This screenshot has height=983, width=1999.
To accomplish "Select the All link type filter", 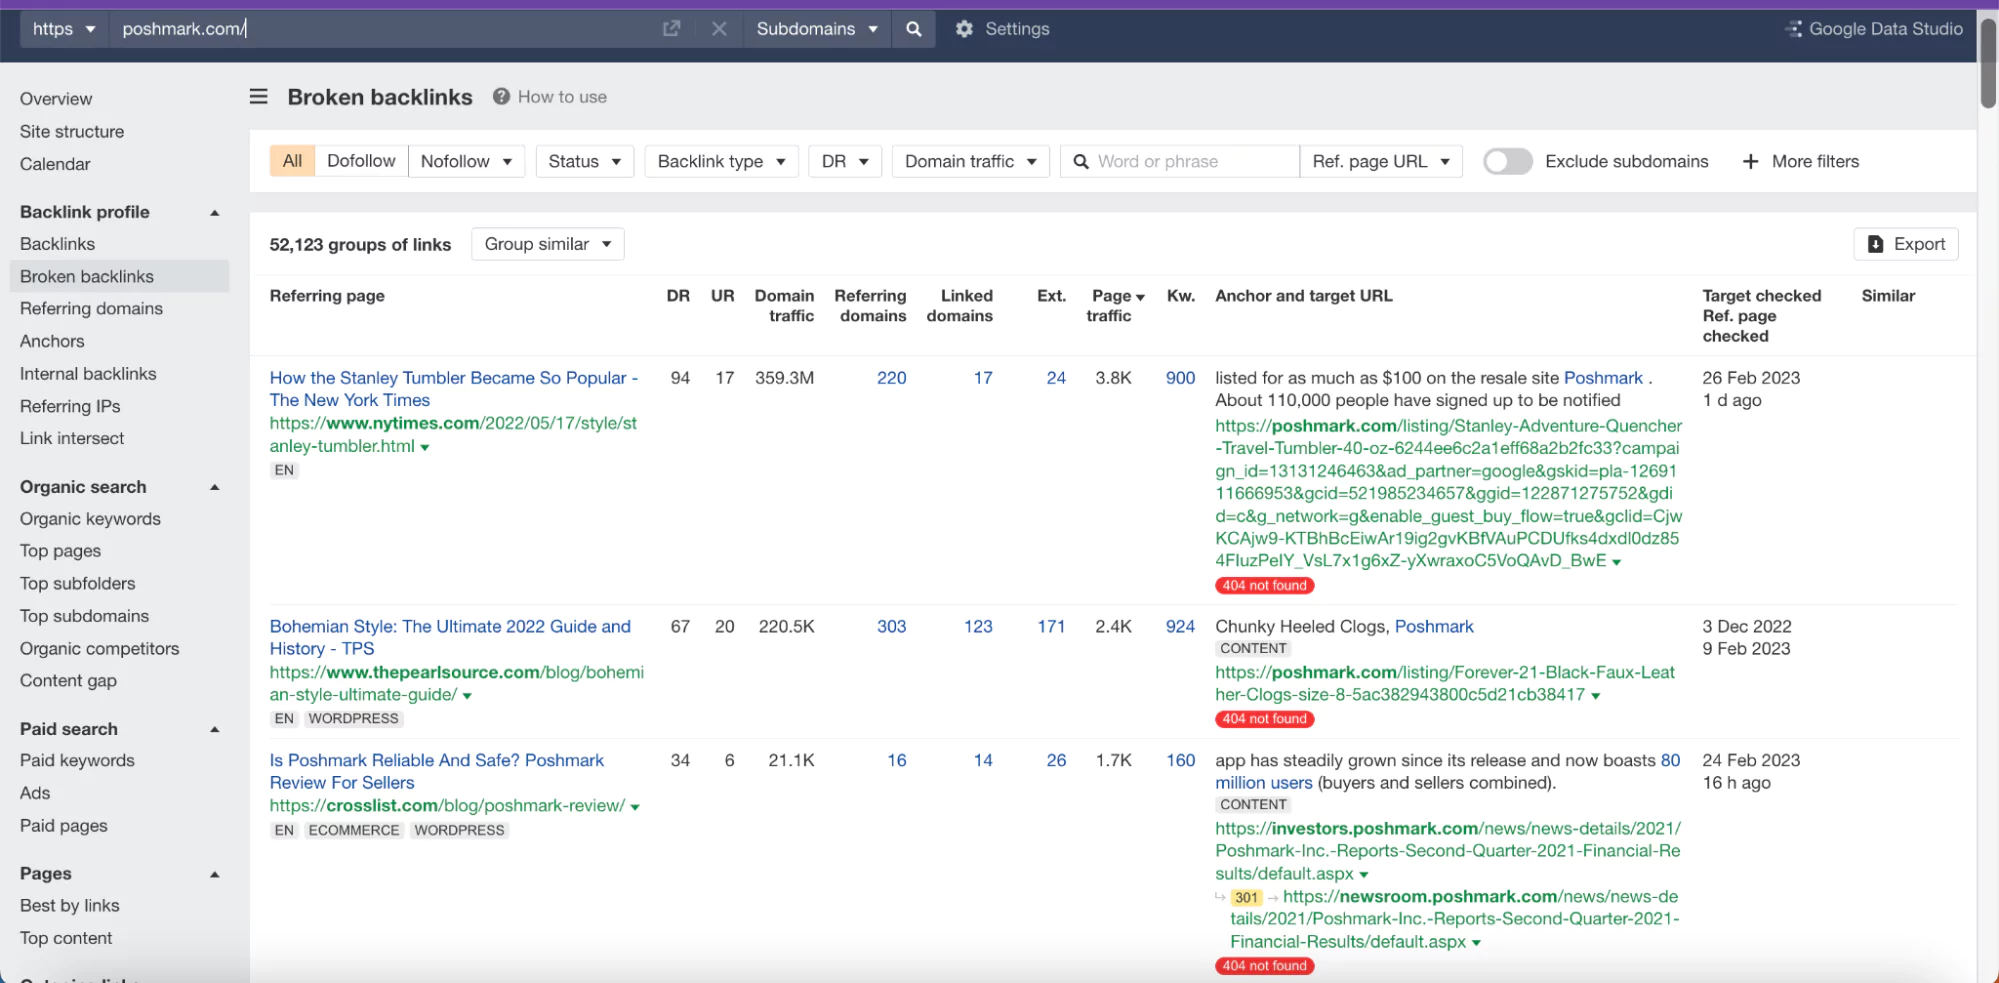I will 292,162.
